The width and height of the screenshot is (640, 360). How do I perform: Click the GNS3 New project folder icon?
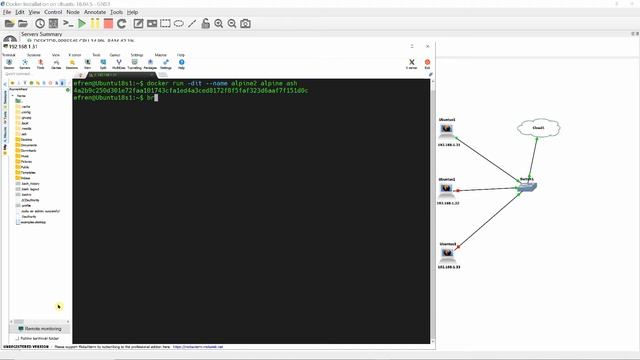click(9, 24)
